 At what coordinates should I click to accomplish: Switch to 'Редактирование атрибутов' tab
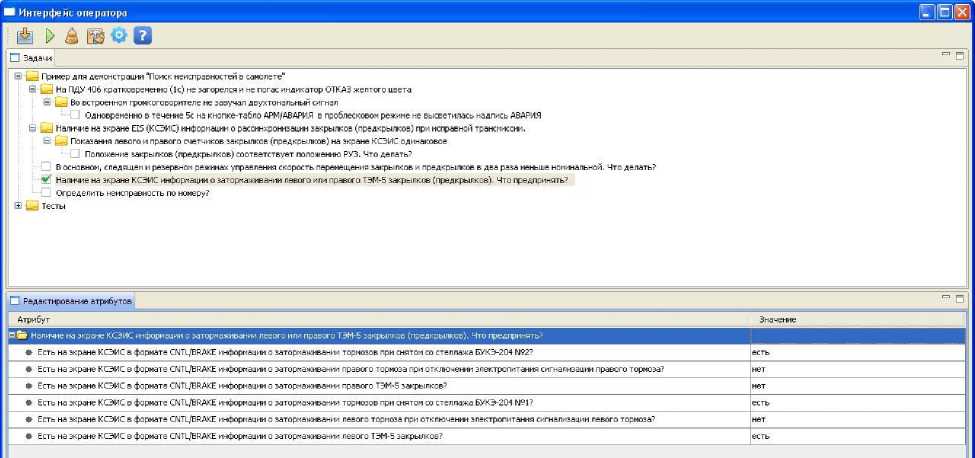(72, 301)
